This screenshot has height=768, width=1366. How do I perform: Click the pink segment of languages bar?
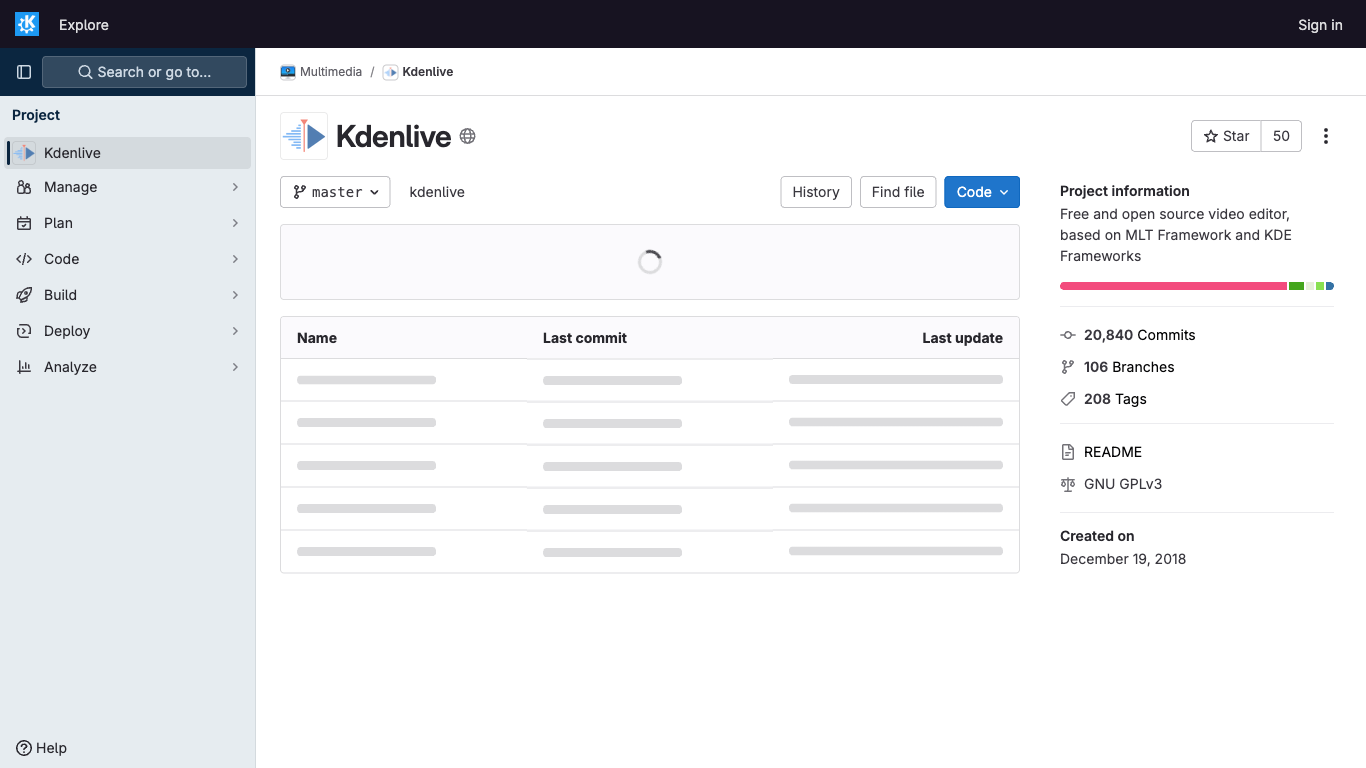(x=1173, y=286)
